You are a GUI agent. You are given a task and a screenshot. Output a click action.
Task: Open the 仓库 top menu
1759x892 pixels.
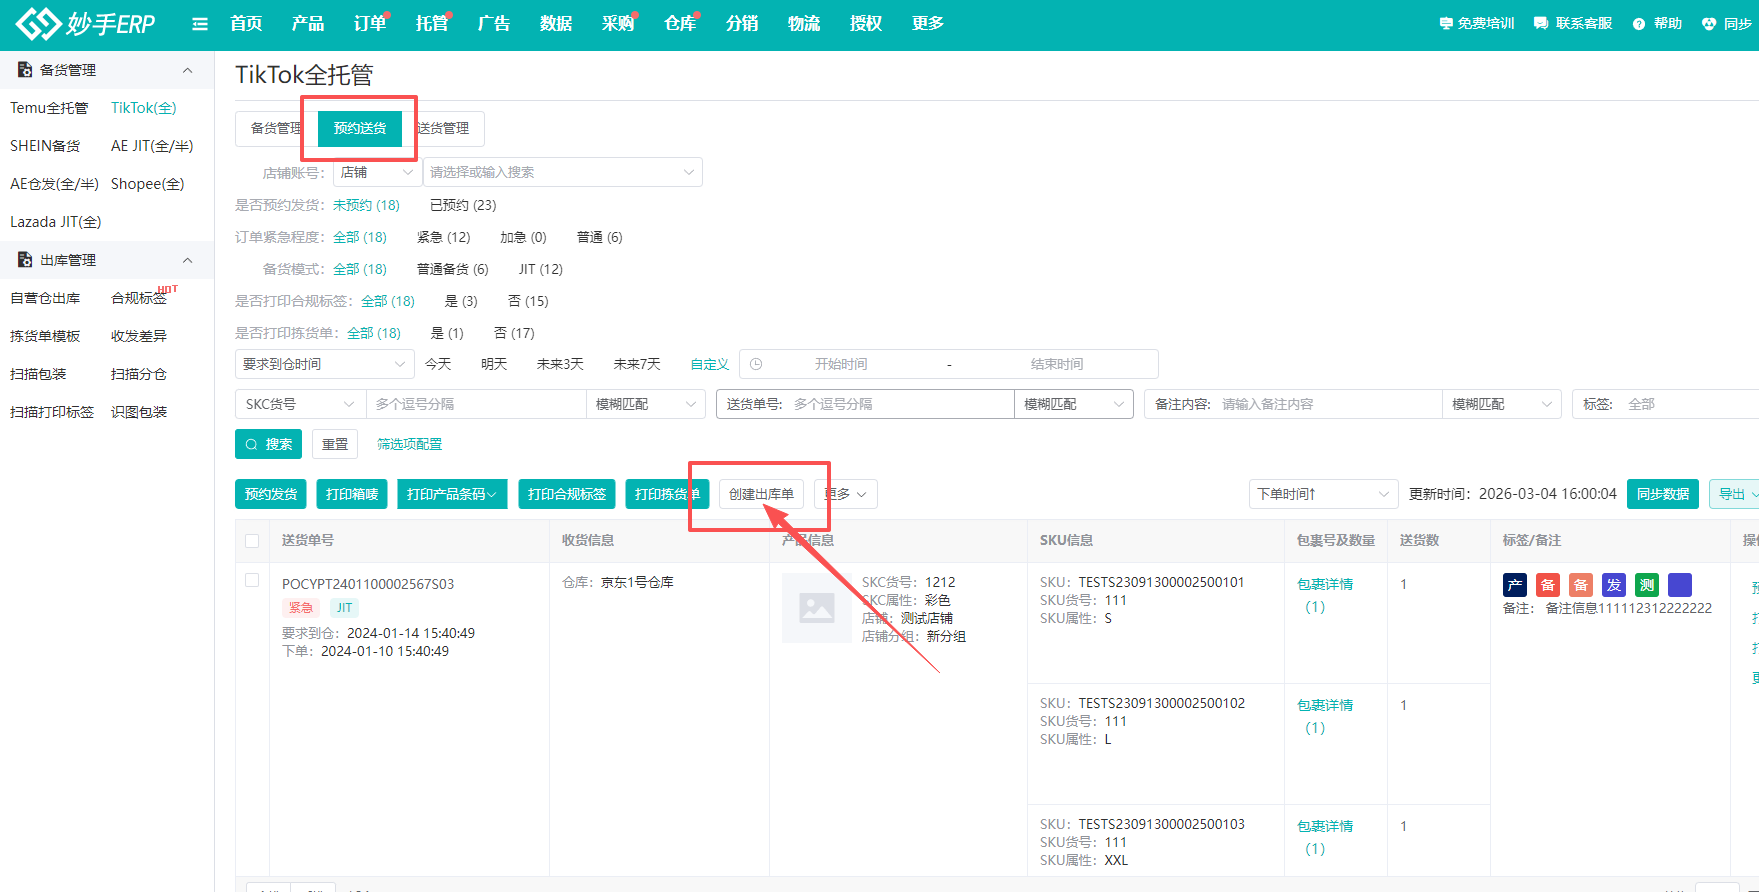coord(679,24)
